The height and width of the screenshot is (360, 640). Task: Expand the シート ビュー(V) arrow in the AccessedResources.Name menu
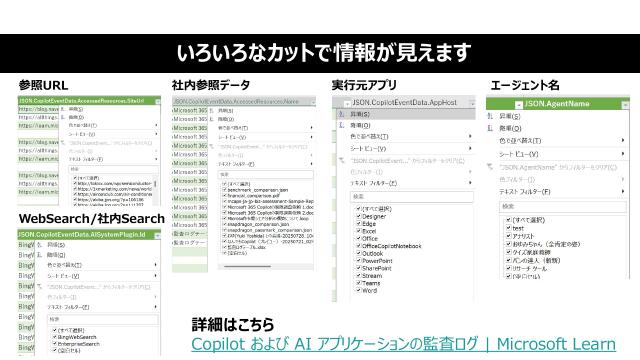[311, 137]
